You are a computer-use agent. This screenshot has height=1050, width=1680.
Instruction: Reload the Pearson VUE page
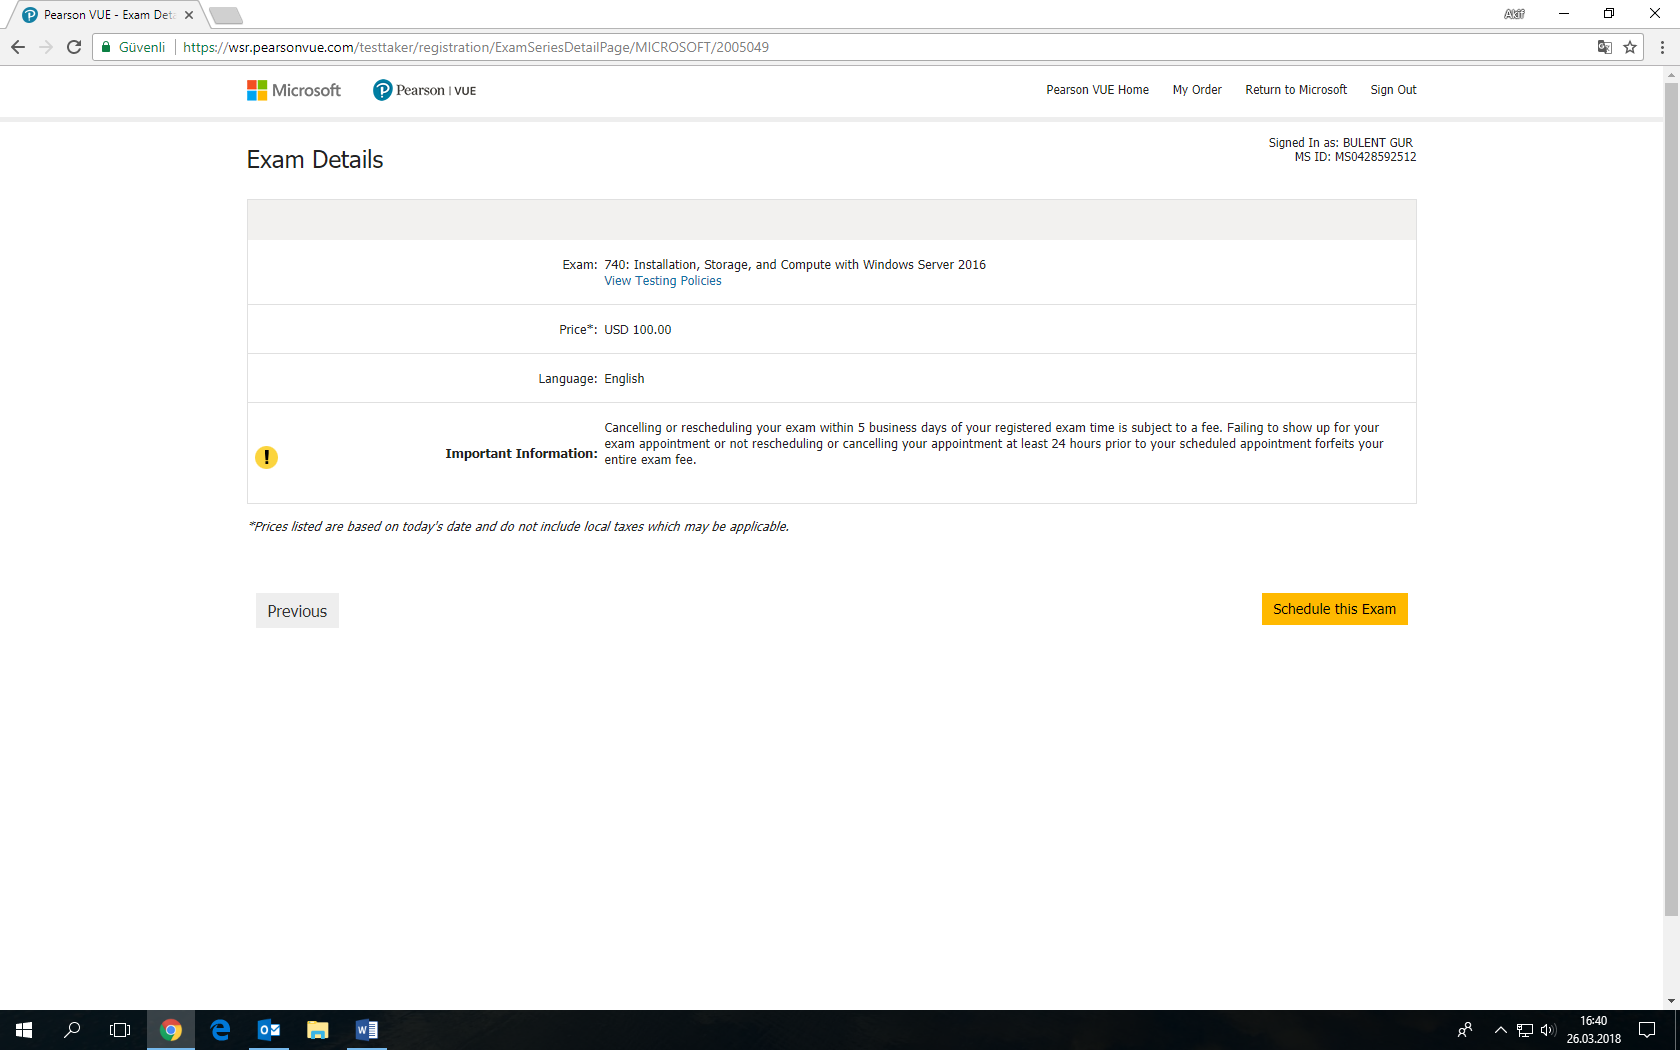[74, 47]
